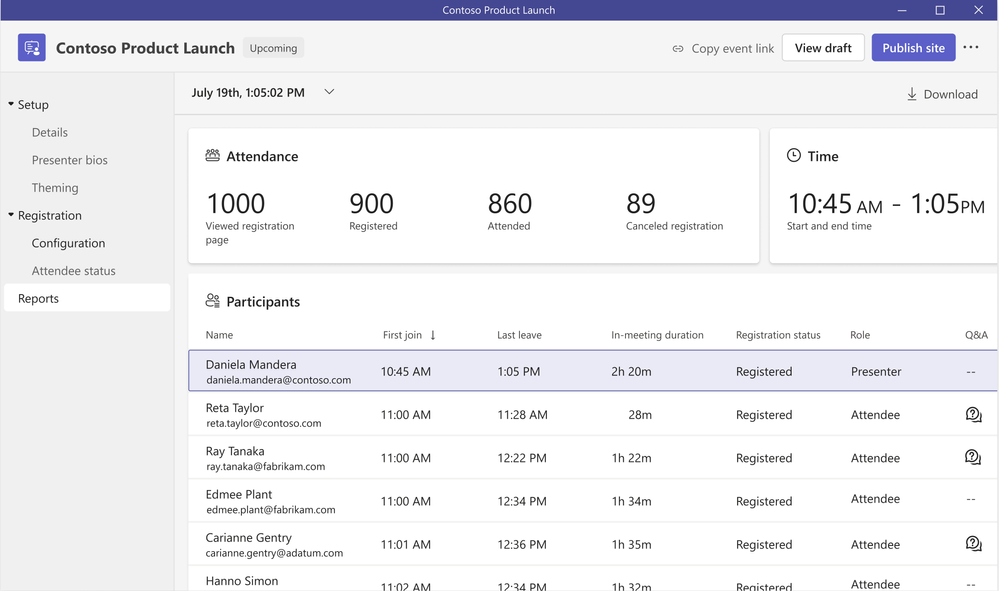Click email carianne.gentry@adatum.com
This screenshot has height=591, width=999.
[275, 553]
